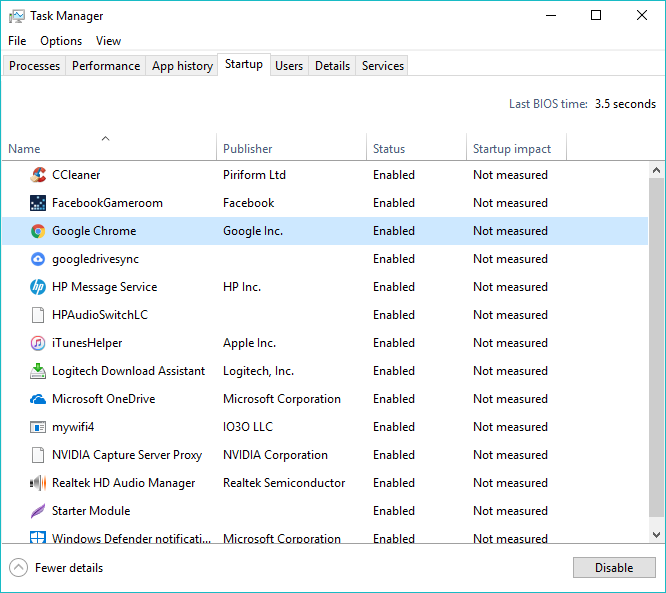
Task: Switch to the App history tab
Action: (x=182, y=66)
